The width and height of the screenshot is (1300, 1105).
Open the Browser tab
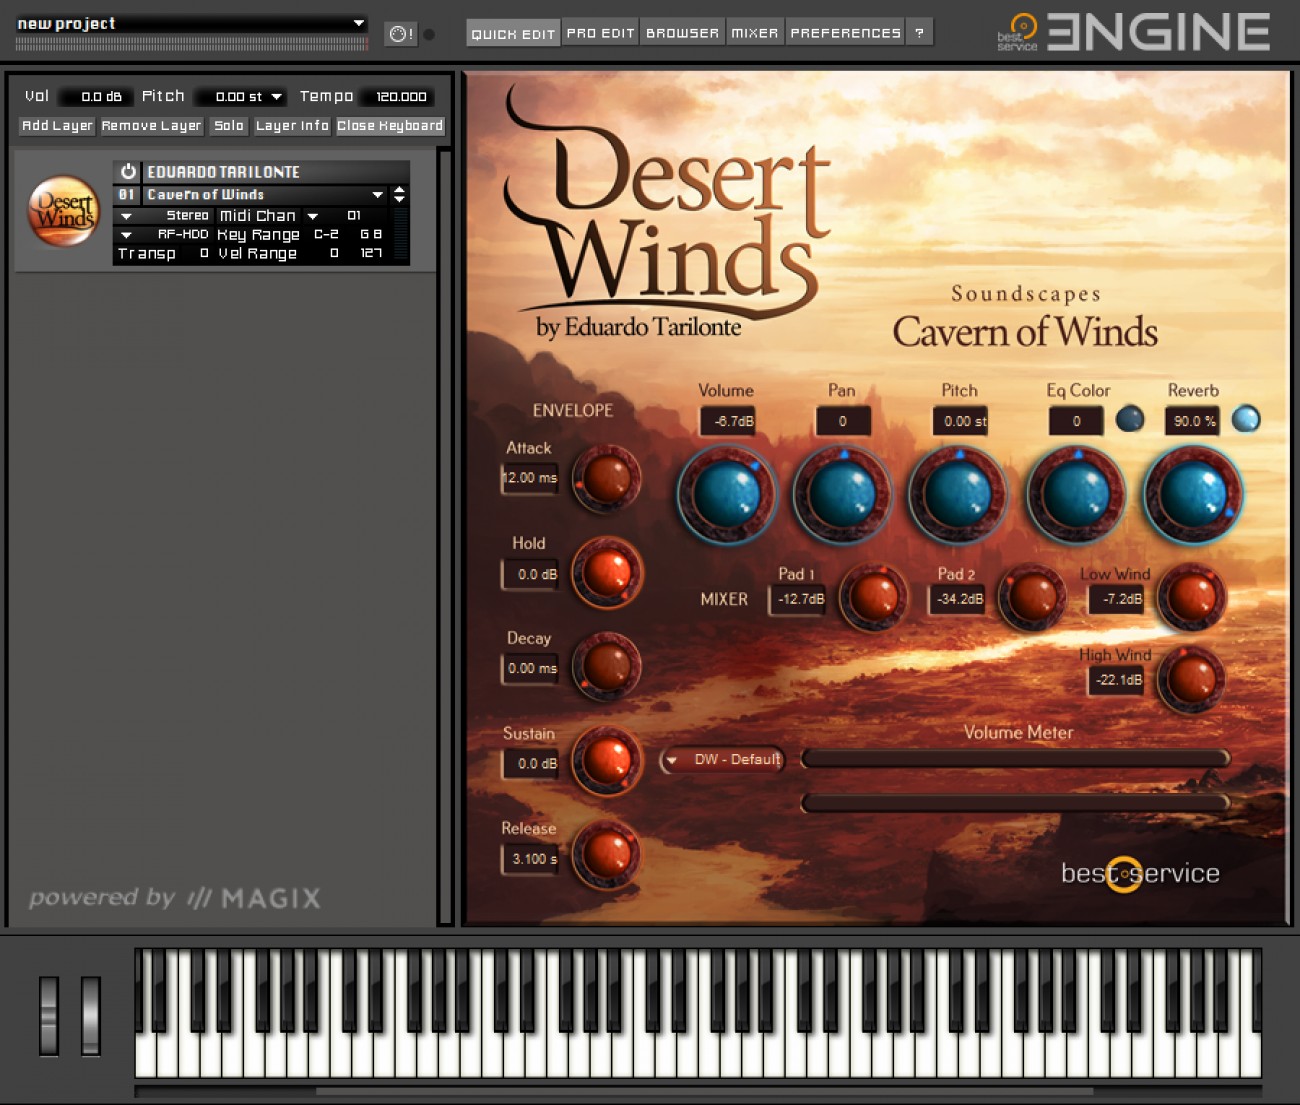click(682, 31)
